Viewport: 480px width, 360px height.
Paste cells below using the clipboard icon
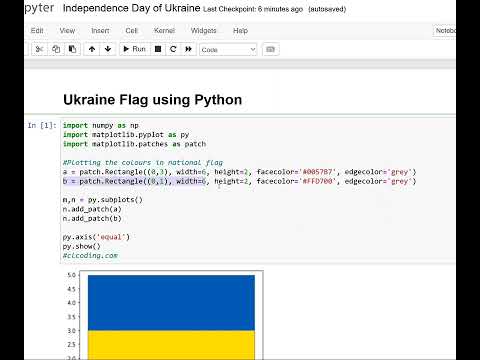72,49
